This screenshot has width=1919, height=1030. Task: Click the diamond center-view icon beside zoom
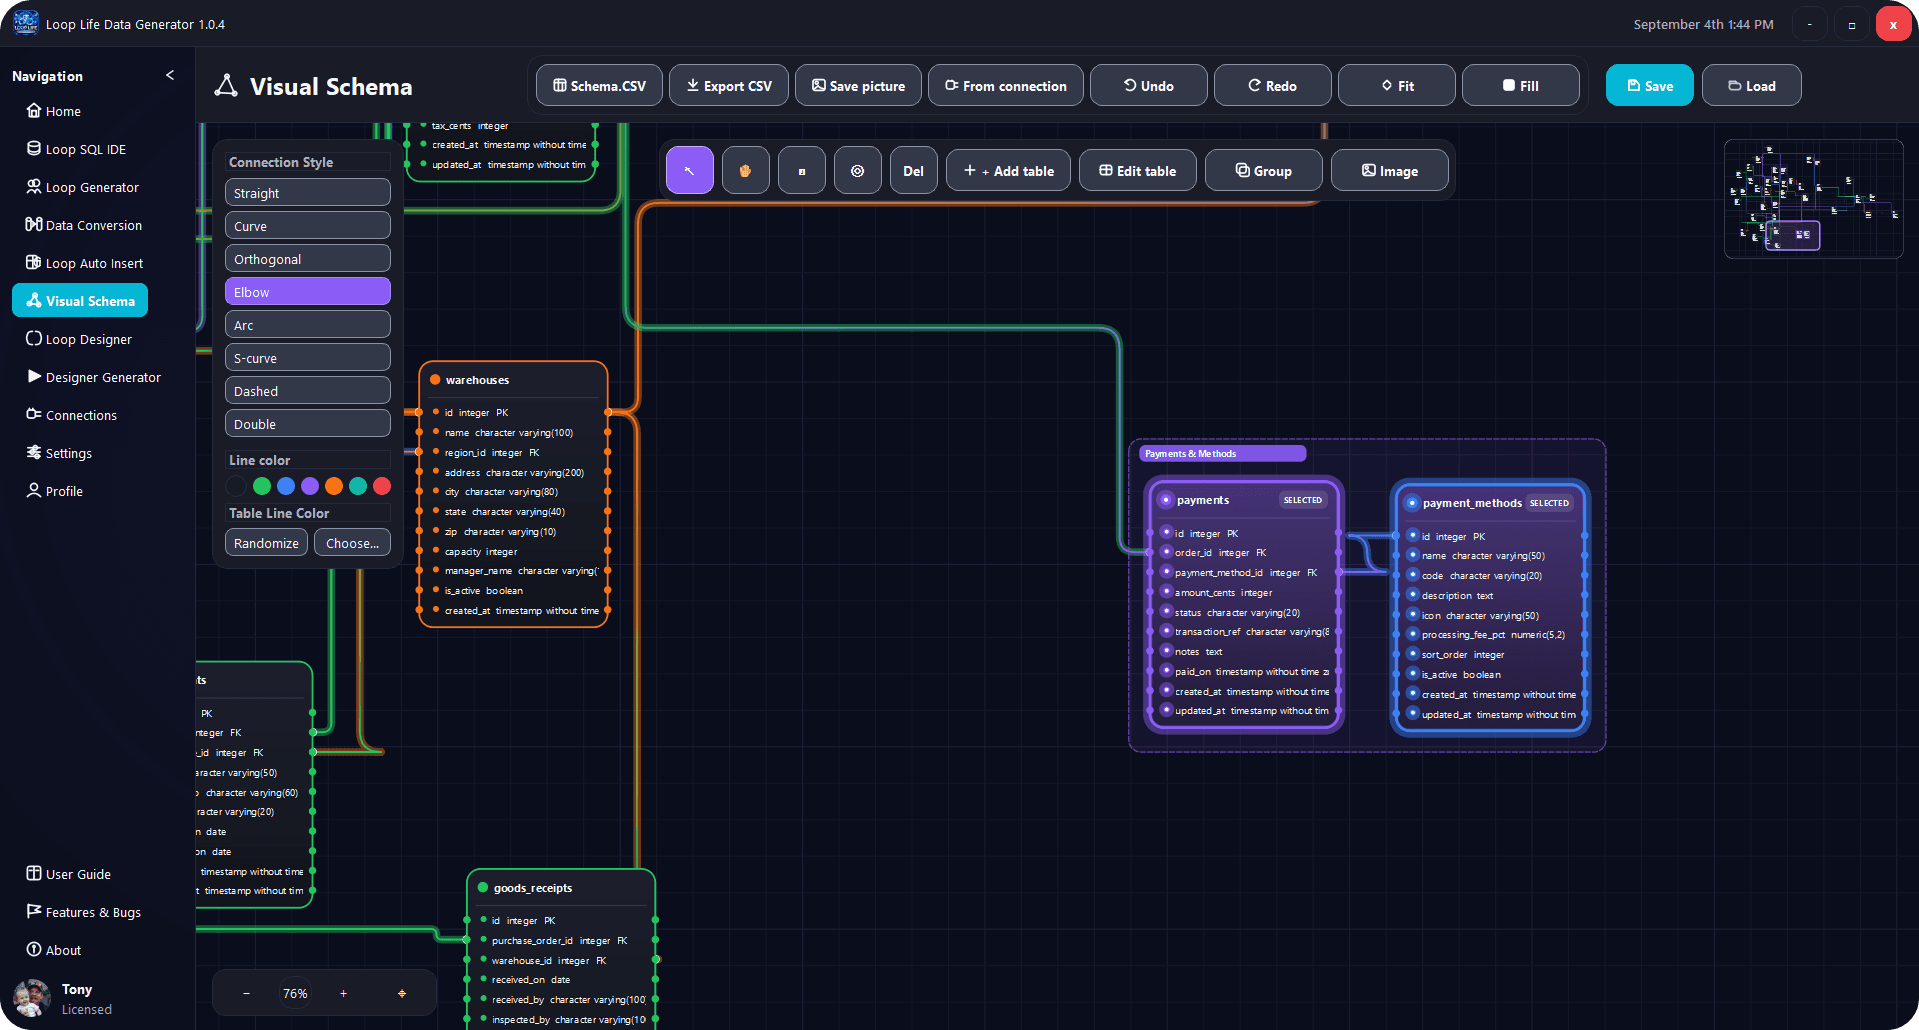point(402,993)
